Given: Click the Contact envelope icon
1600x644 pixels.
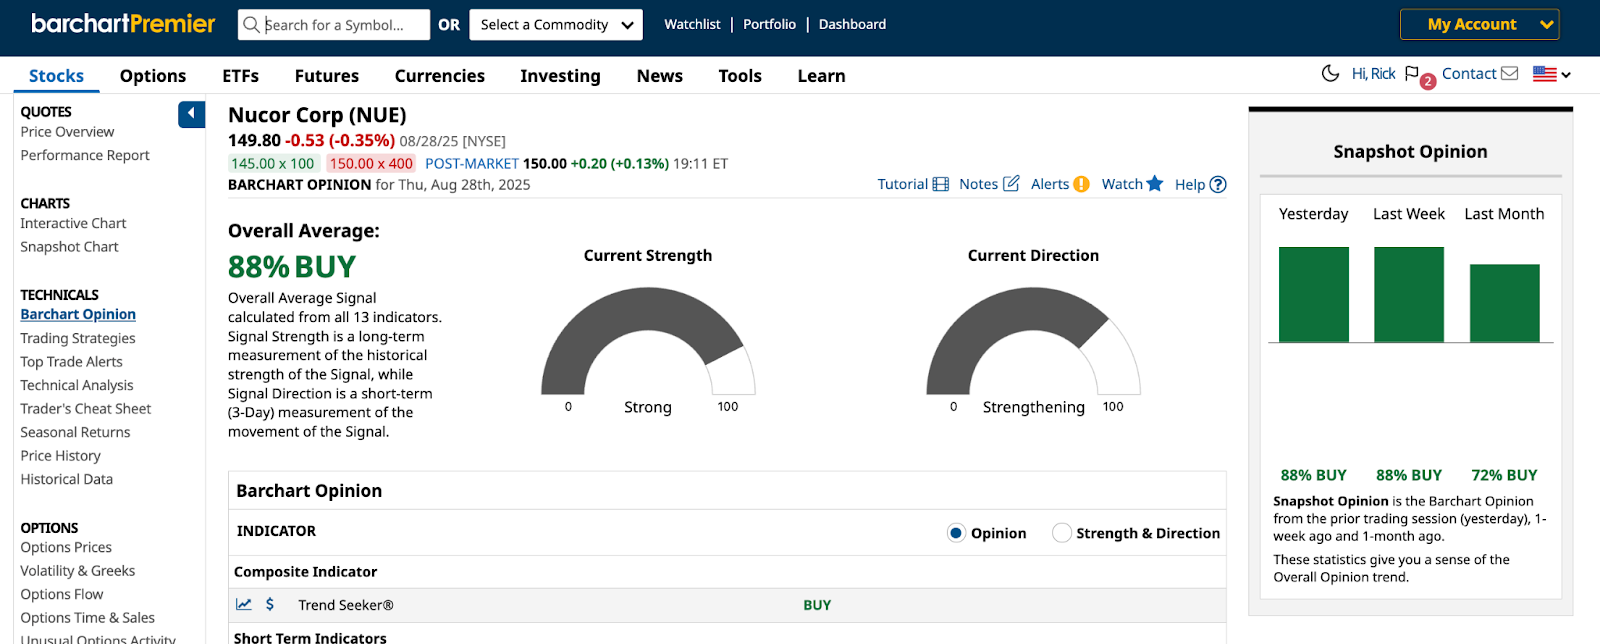Looking at the screenshot, I should pyautogui.click(x=1510, y=73).
